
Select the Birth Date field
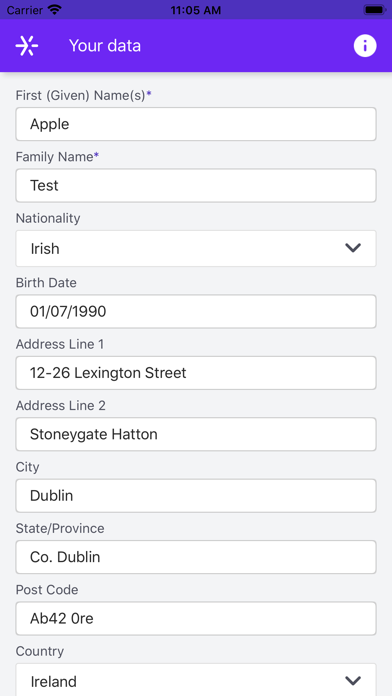coord(196,311)
